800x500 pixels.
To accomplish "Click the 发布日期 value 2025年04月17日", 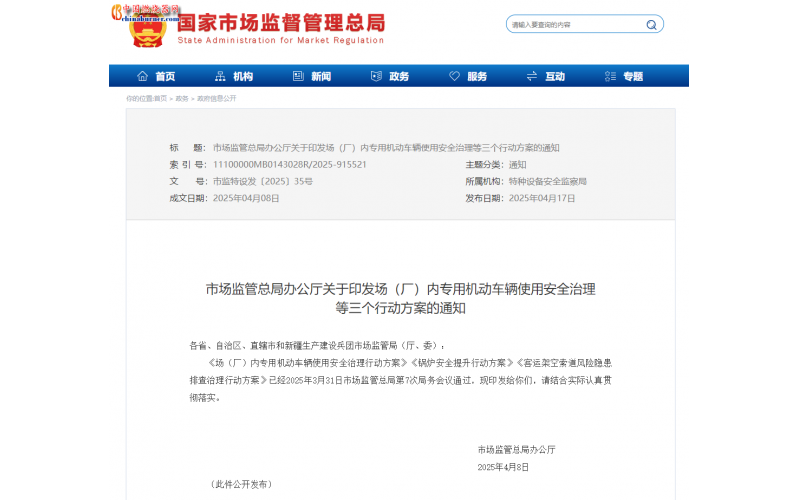I will tap(542, 198).
